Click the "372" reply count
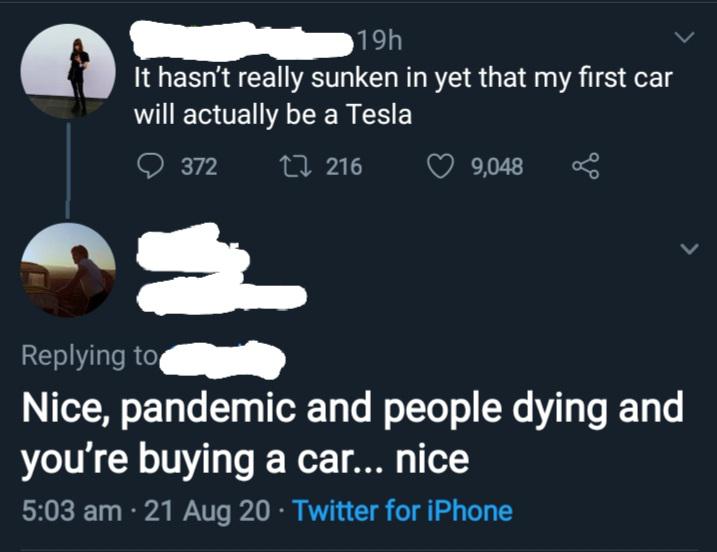Image resolution: width=717 pixels, height=552 pixels. 198,166
